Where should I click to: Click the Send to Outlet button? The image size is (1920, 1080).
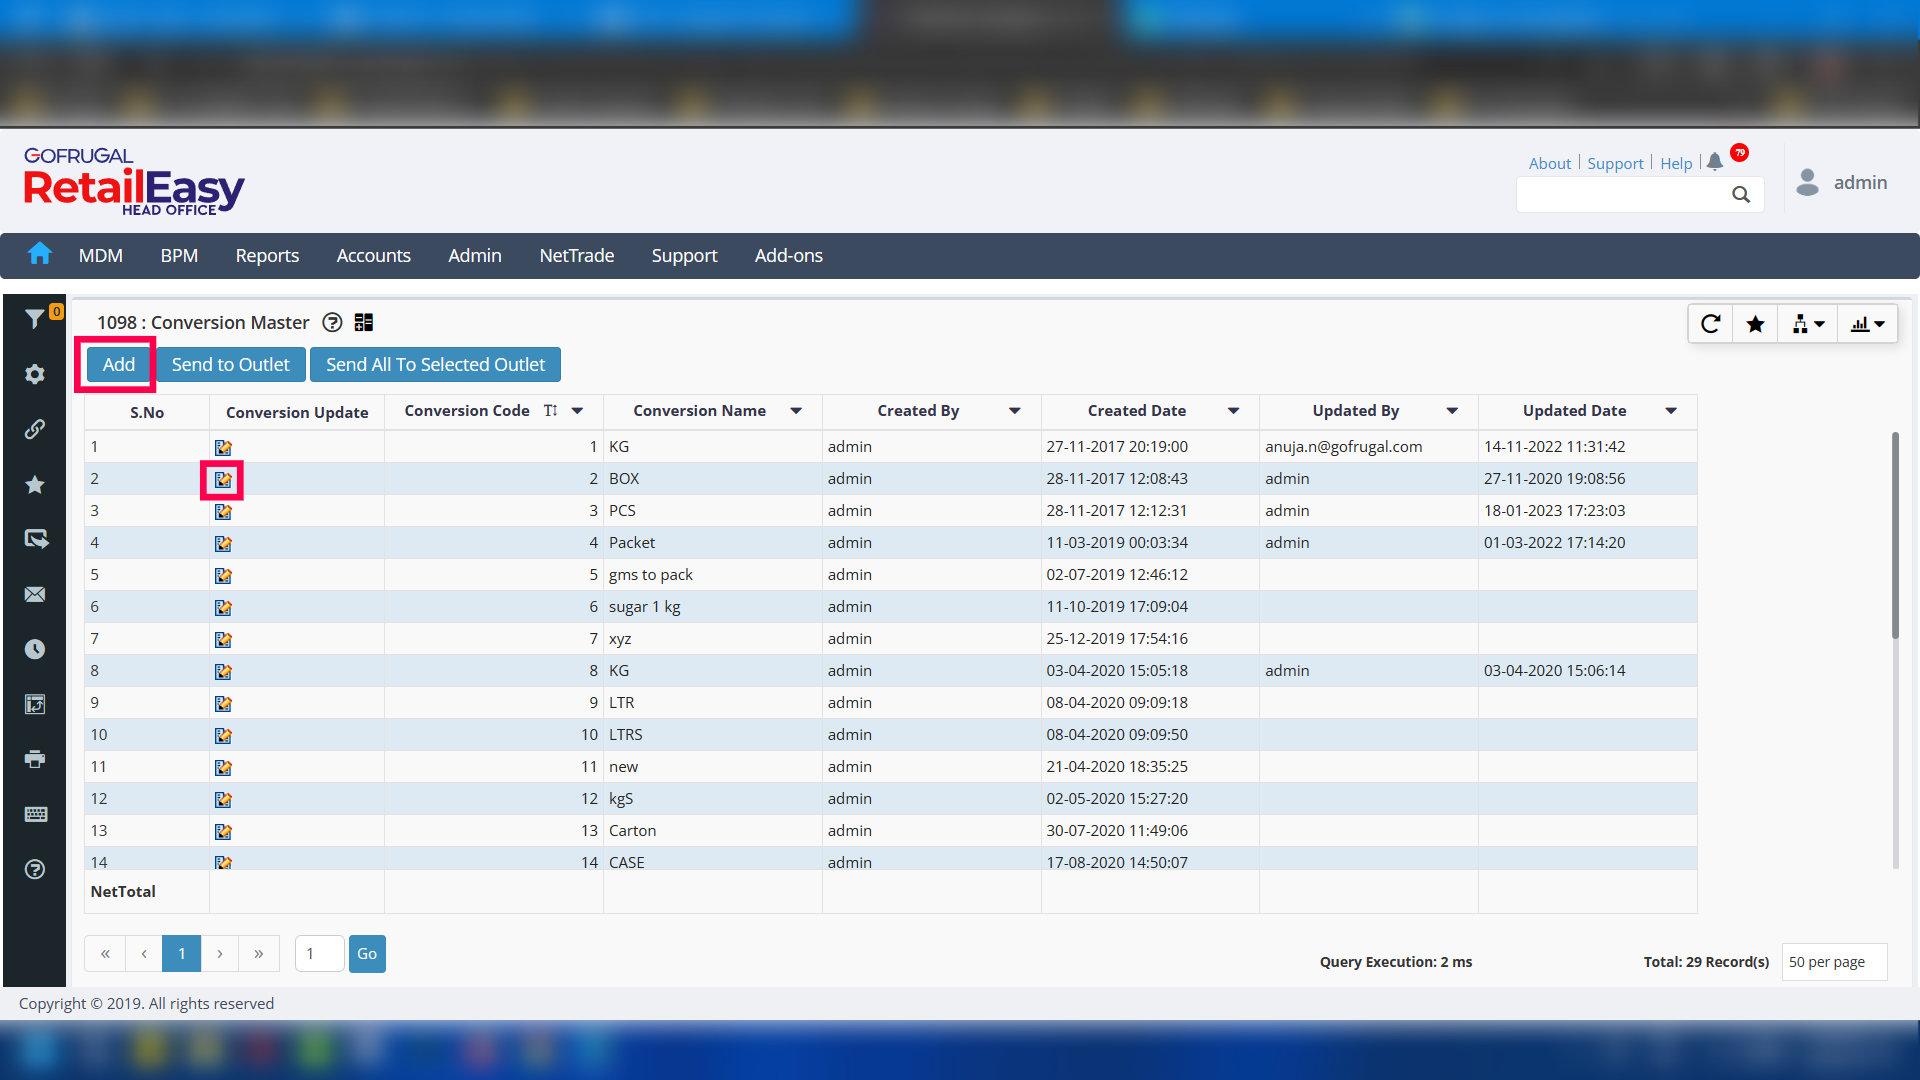(x=230, y=365)
